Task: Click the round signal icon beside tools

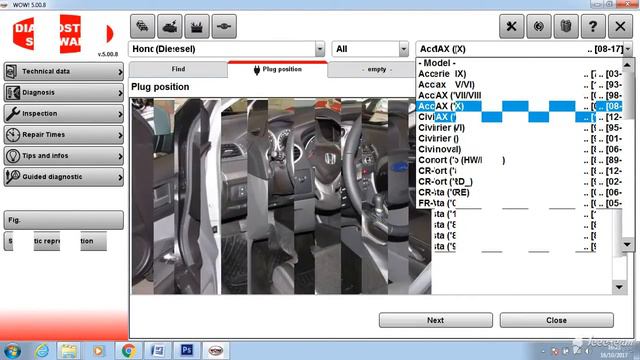Action: pyautogui.click(x=539, y=27)
